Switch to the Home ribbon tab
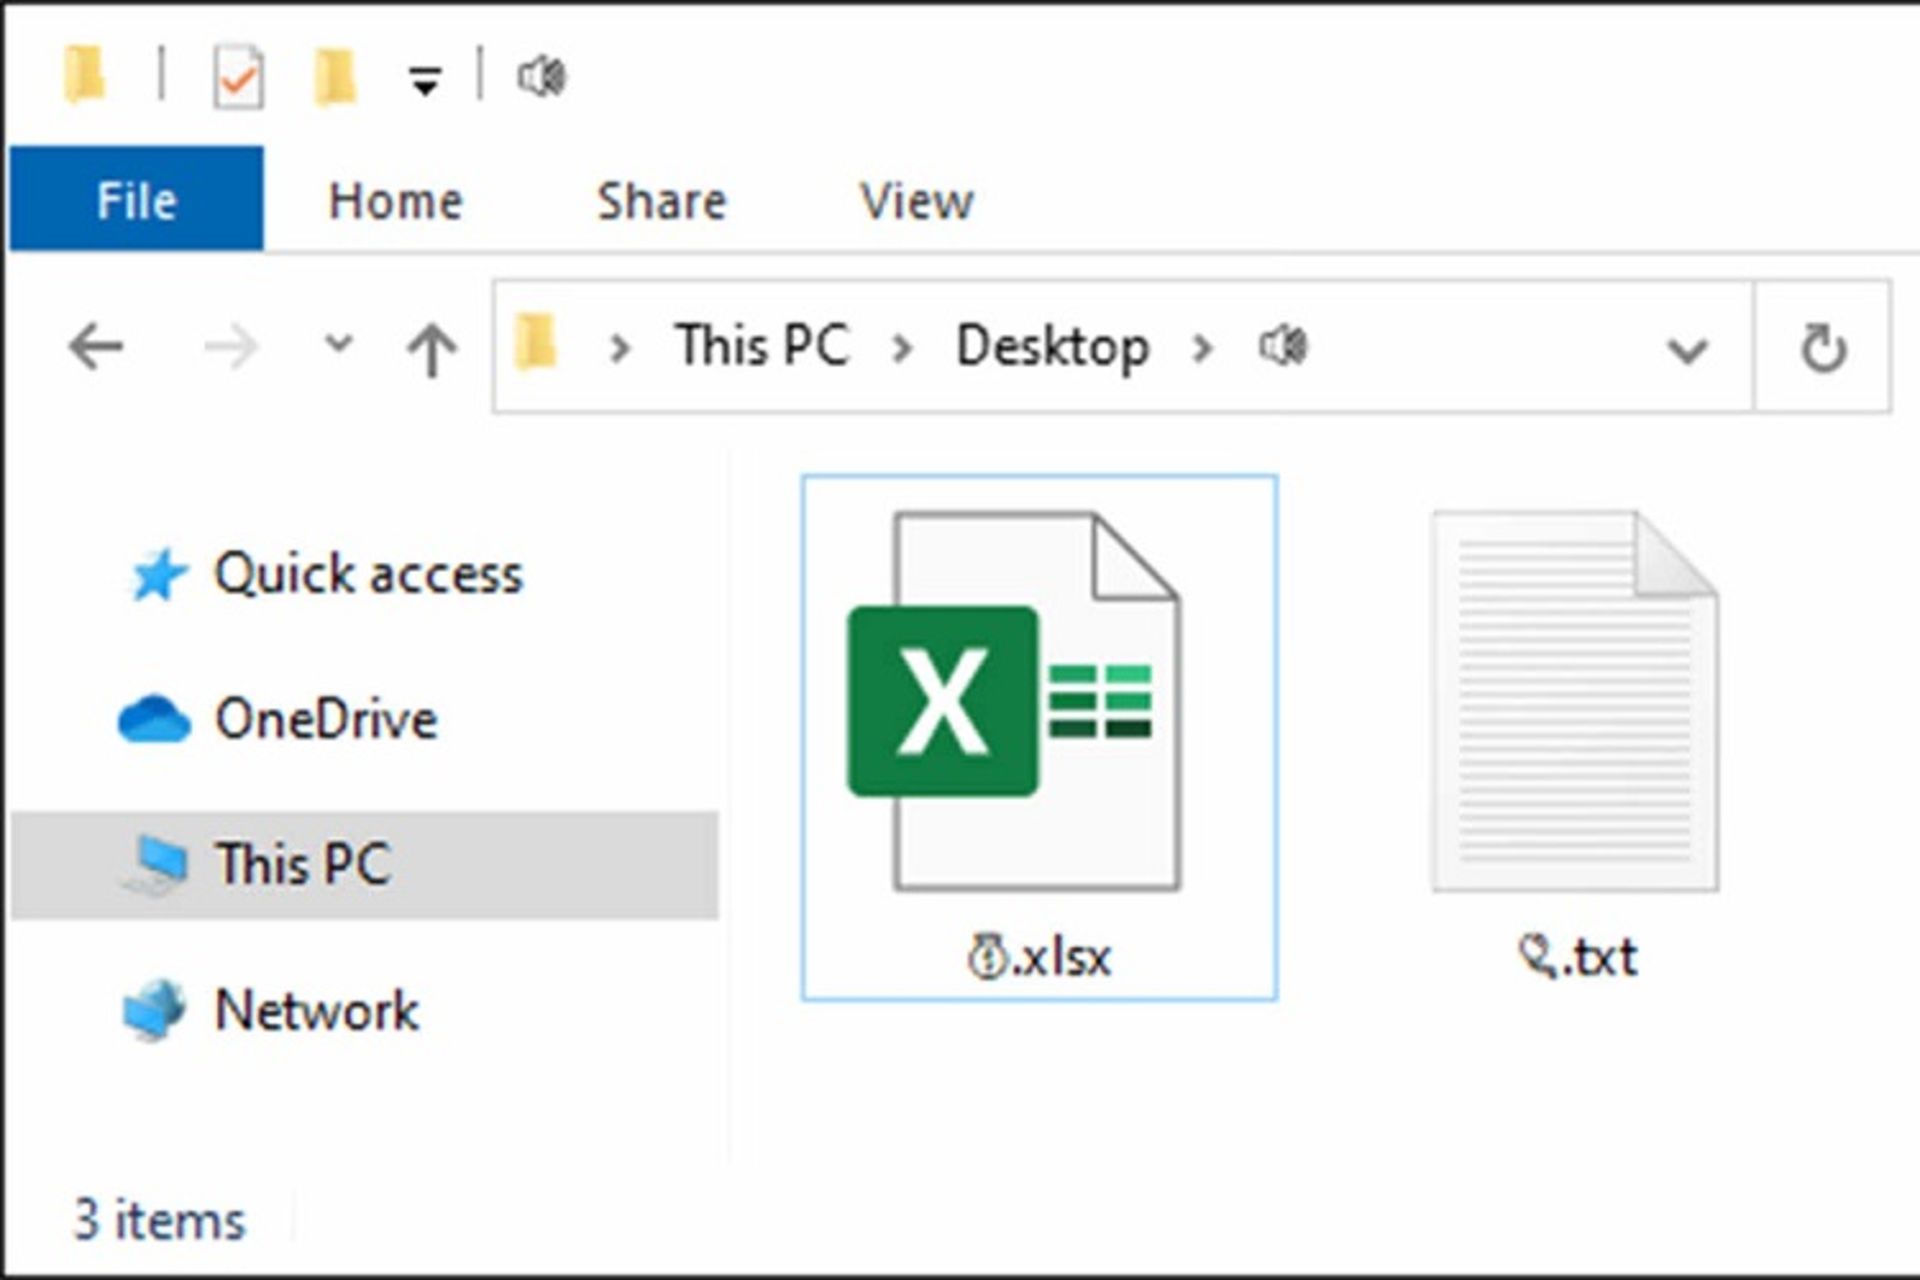1920x1280 pixels. (x=396, y=201)
